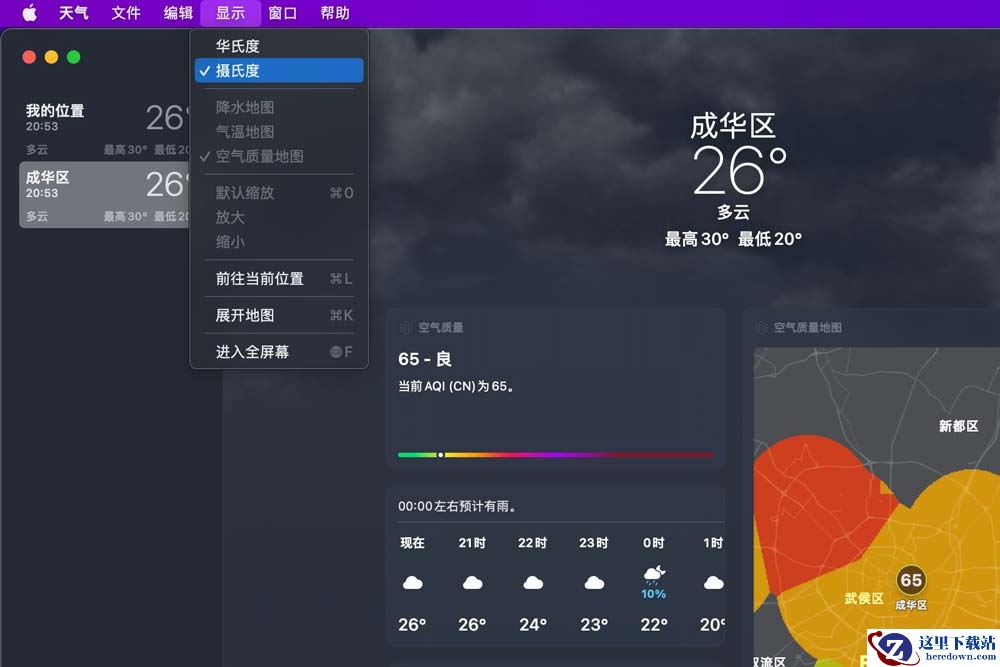1000x667 pixels.
Task: Choose 缩小 menu entry
Action: point(279,242)
